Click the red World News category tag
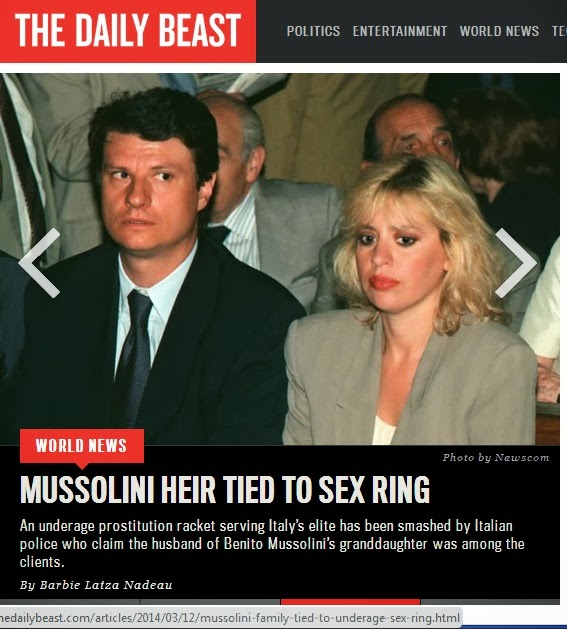 click(82, 446)
